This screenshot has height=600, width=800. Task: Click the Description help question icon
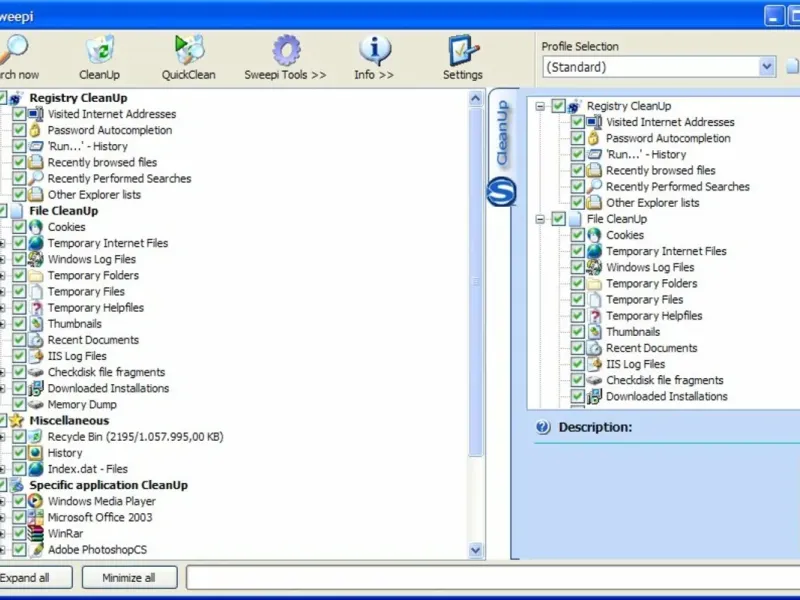pyautogui.click(x=543, y=427)
